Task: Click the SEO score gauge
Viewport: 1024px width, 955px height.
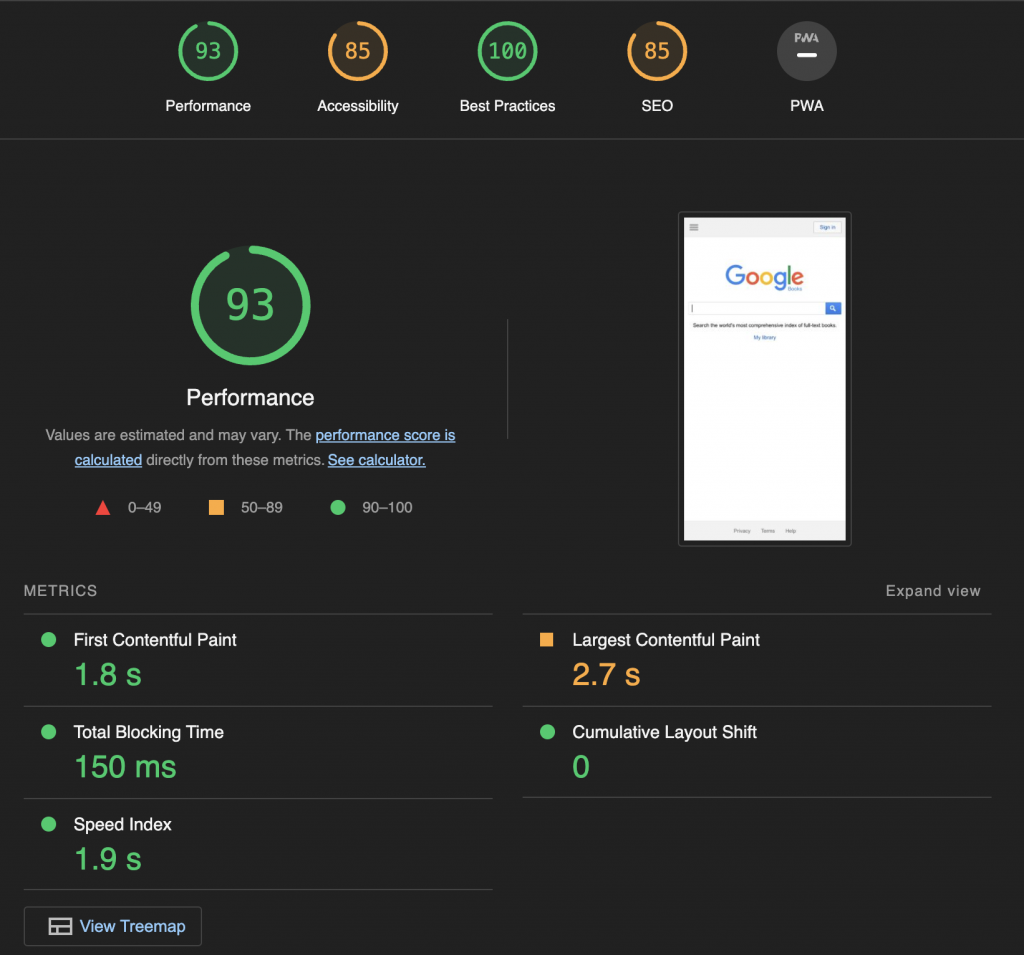Action: click(x=657, y=51)
